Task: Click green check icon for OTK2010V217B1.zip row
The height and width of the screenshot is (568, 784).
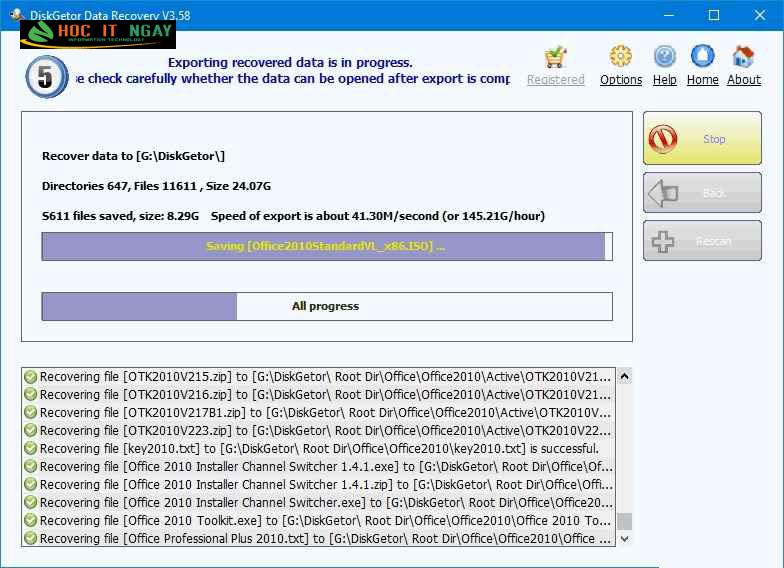Action: click(x=30, y=412)
